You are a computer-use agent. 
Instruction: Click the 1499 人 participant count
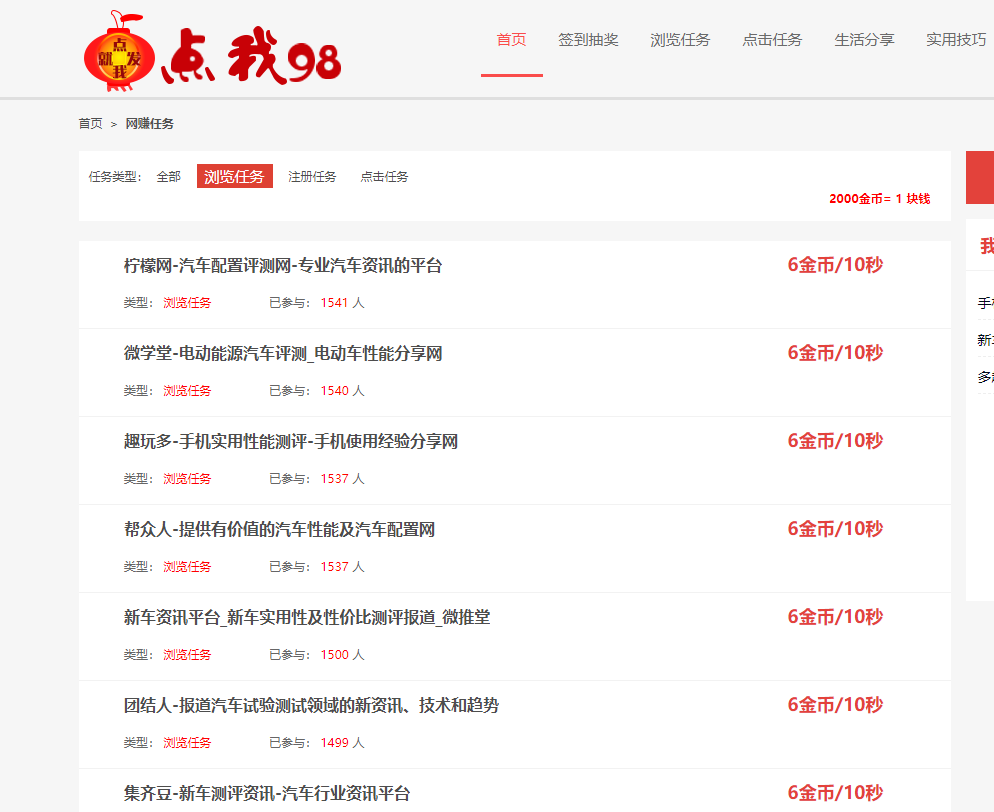tap(342, 743)
